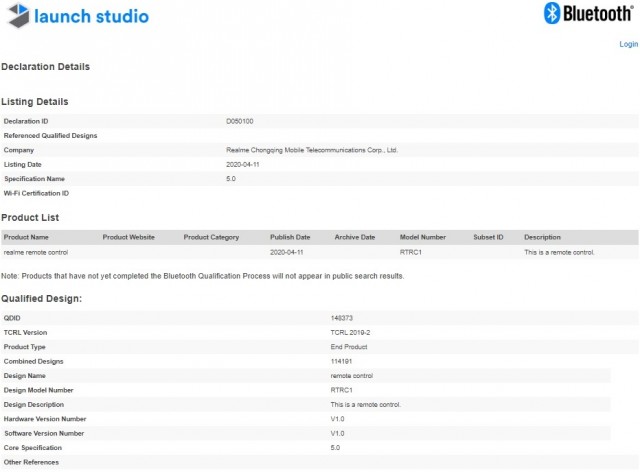Screen dimensions: 640x472
Task: Select the Publish Date cell 2020-04-11
Action: [x=287, y=252]
